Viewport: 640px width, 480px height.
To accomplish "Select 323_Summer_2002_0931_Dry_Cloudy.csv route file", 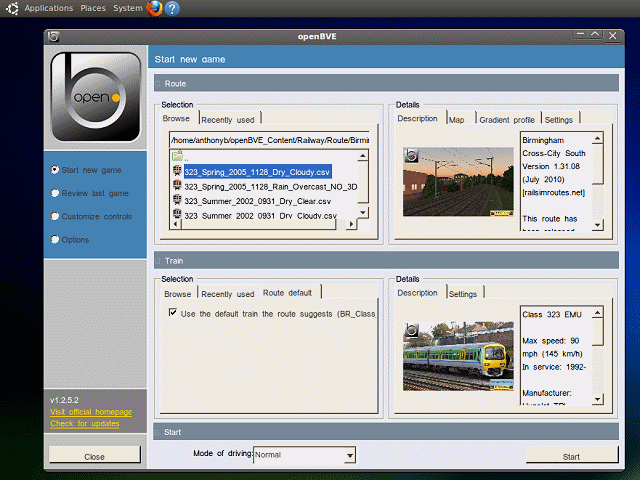I will [x=260, y=216].
